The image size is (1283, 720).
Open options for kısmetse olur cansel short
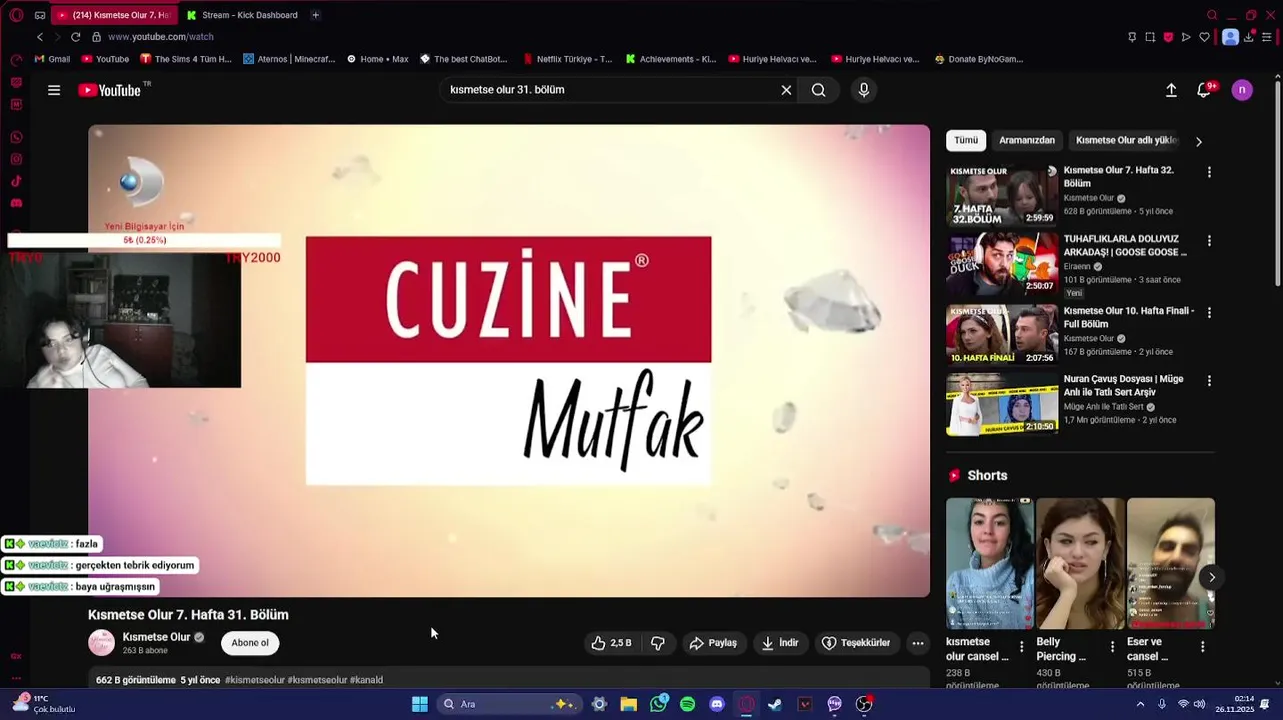pyautogui.click(x=1021, y=647)
